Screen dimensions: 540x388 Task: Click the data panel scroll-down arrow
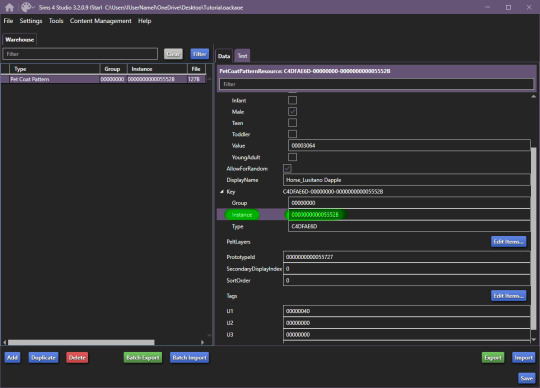pos(533,339)
